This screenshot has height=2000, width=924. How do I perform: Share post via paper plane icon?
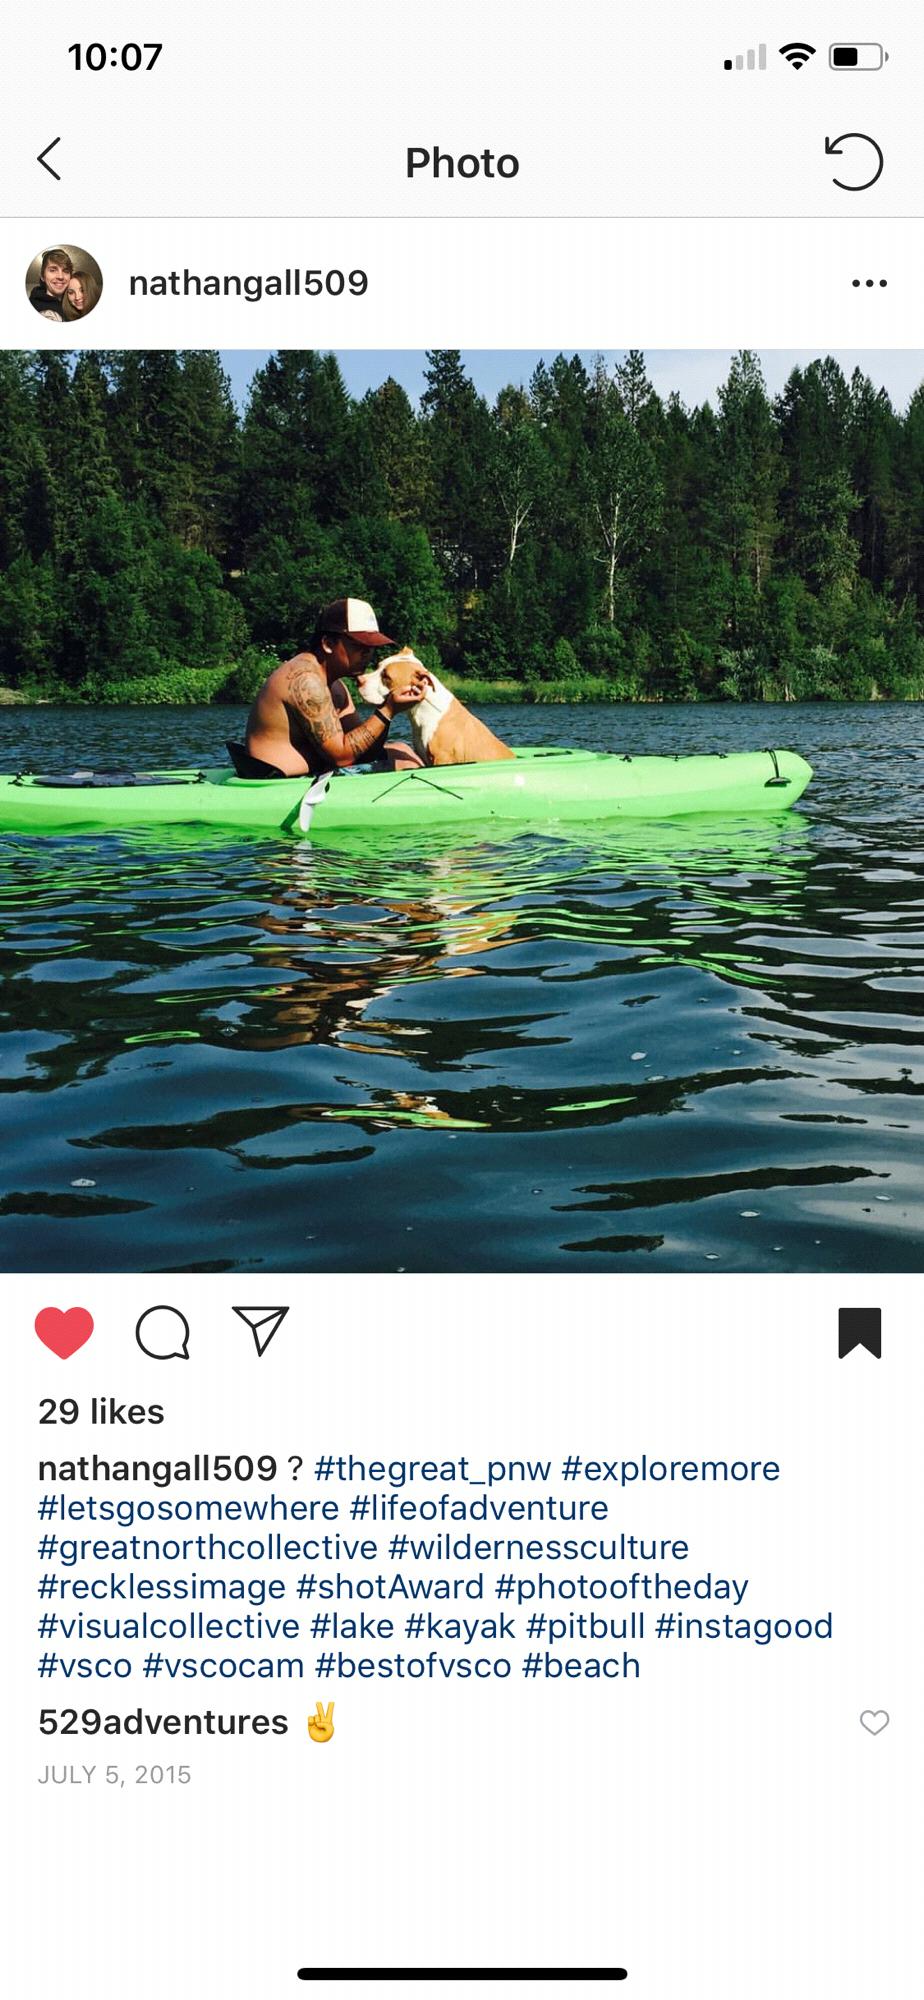click(261, 1331)
